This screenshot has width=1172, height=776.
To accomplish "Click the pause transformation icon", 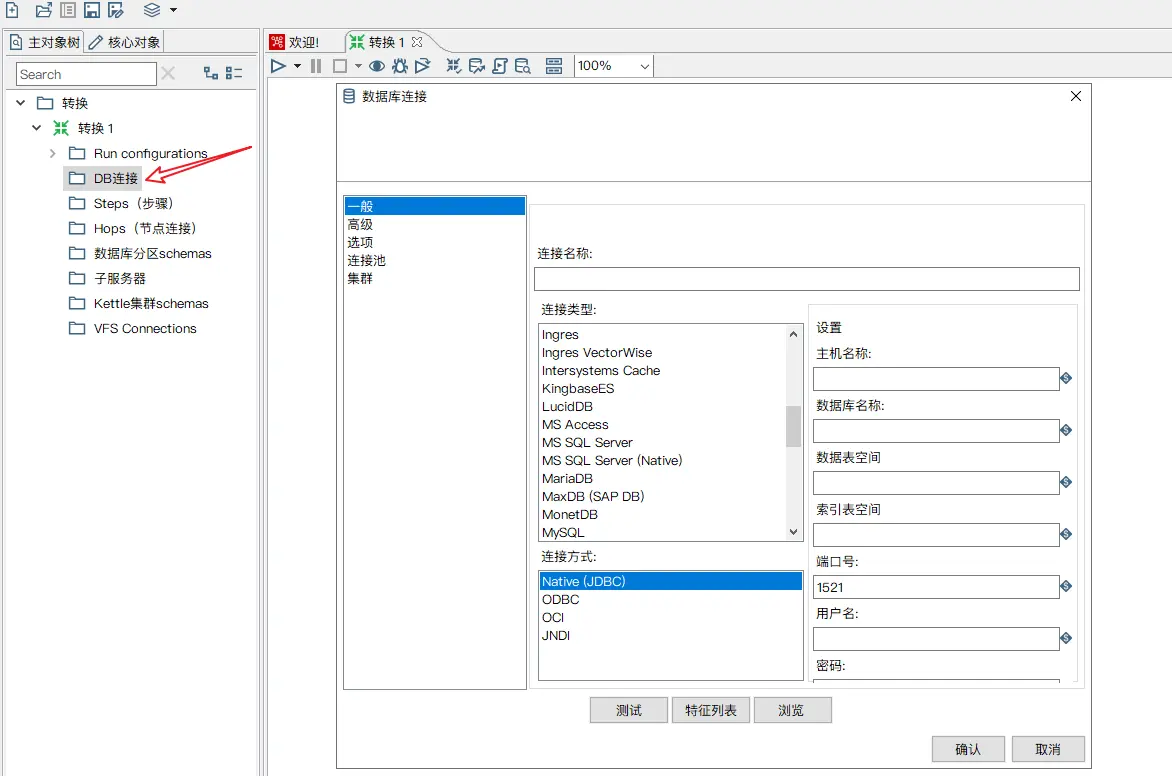I will point(316,66).
